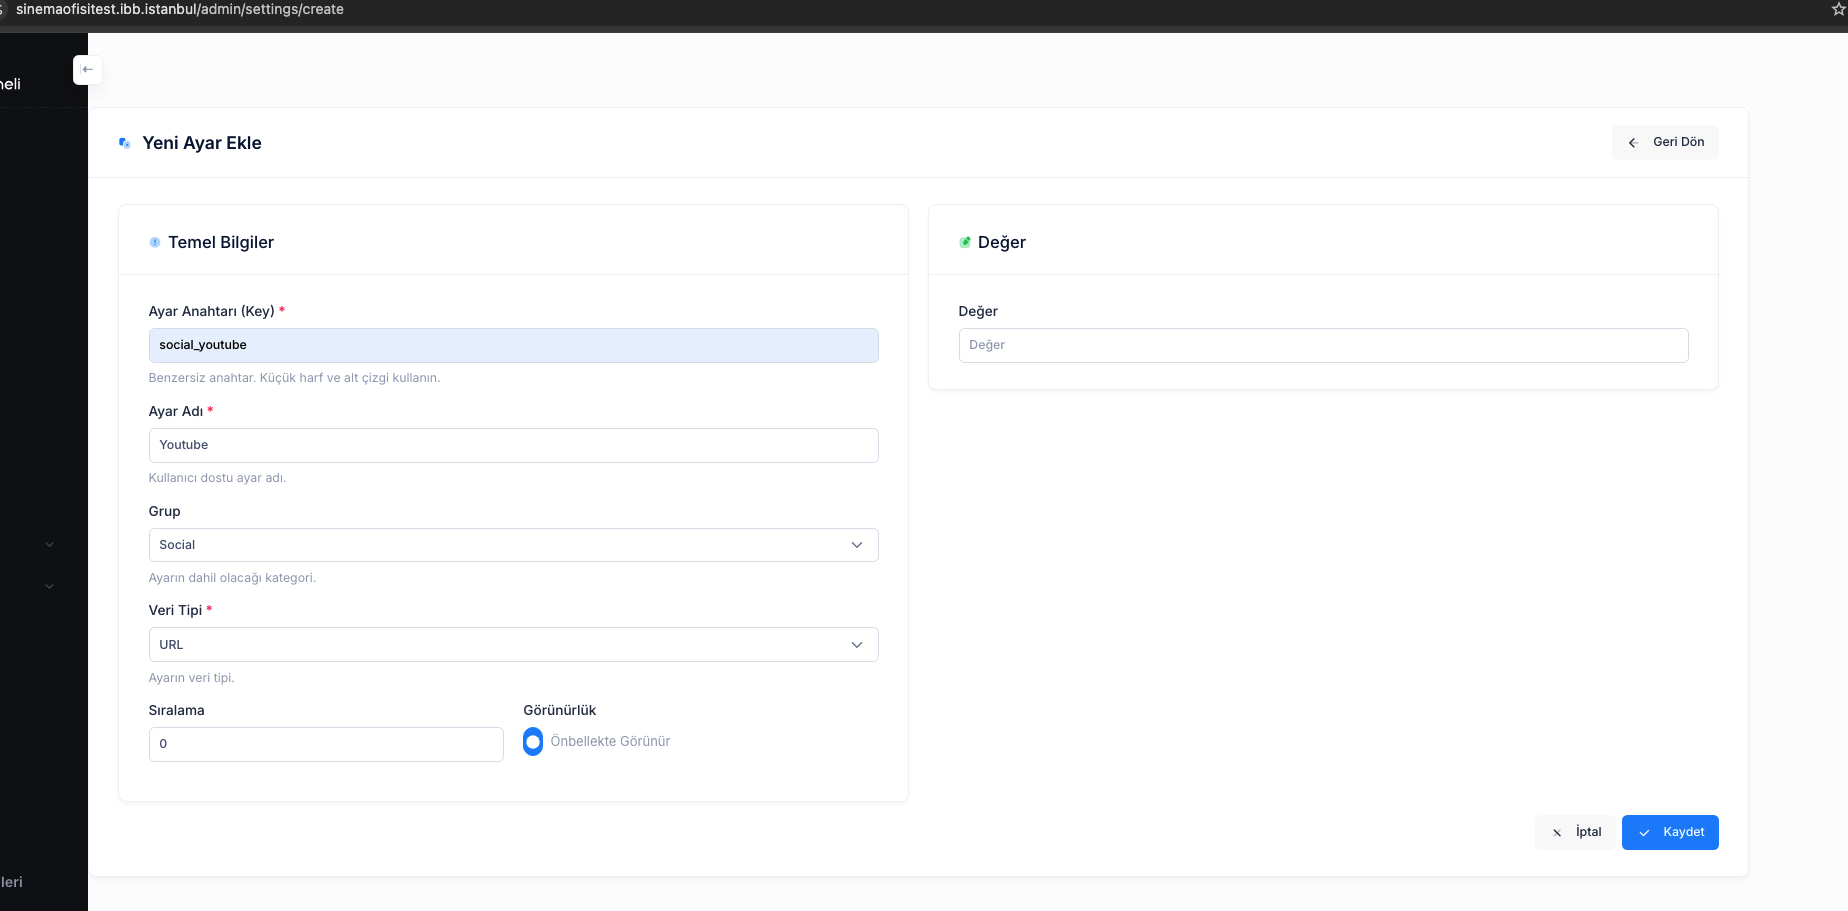Image resolution: width=1848 pixels, height=911 pixels.
Task: Click the Değer value input field
Action: pos(1324,345)
